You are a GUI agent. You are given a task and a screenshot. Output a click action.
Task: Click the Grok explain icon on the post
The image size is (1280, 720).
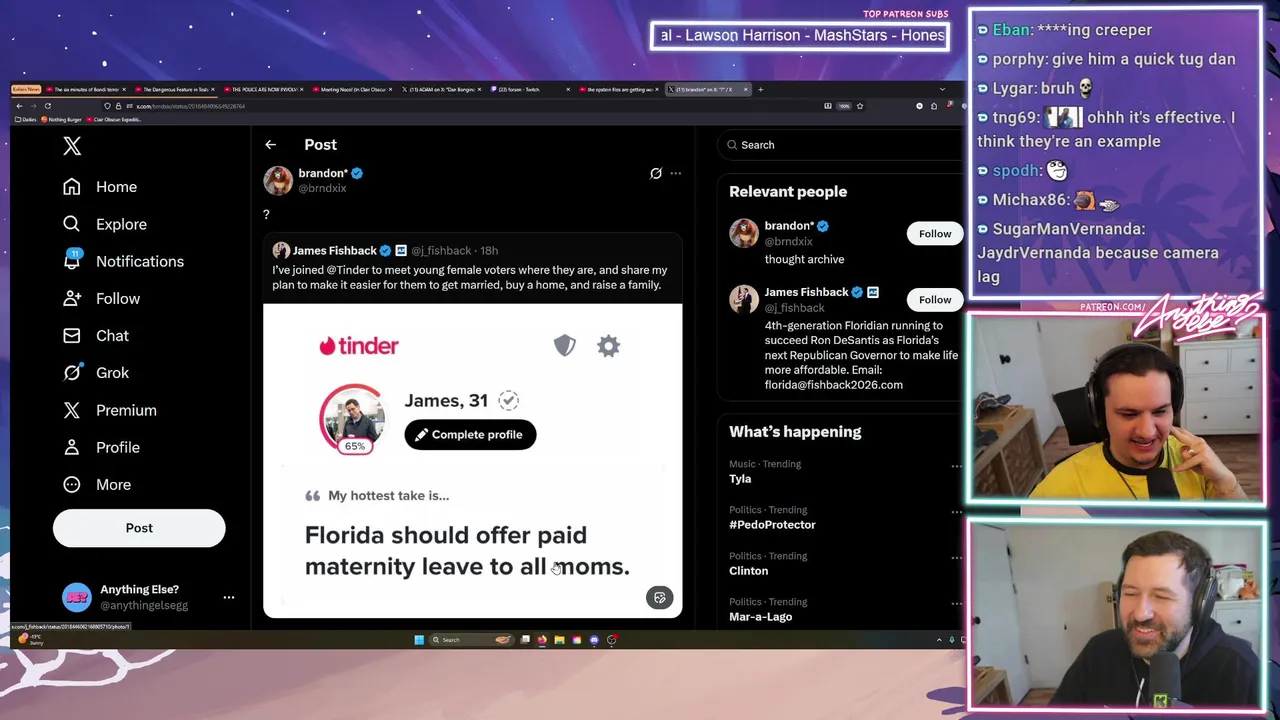point(656,173)
